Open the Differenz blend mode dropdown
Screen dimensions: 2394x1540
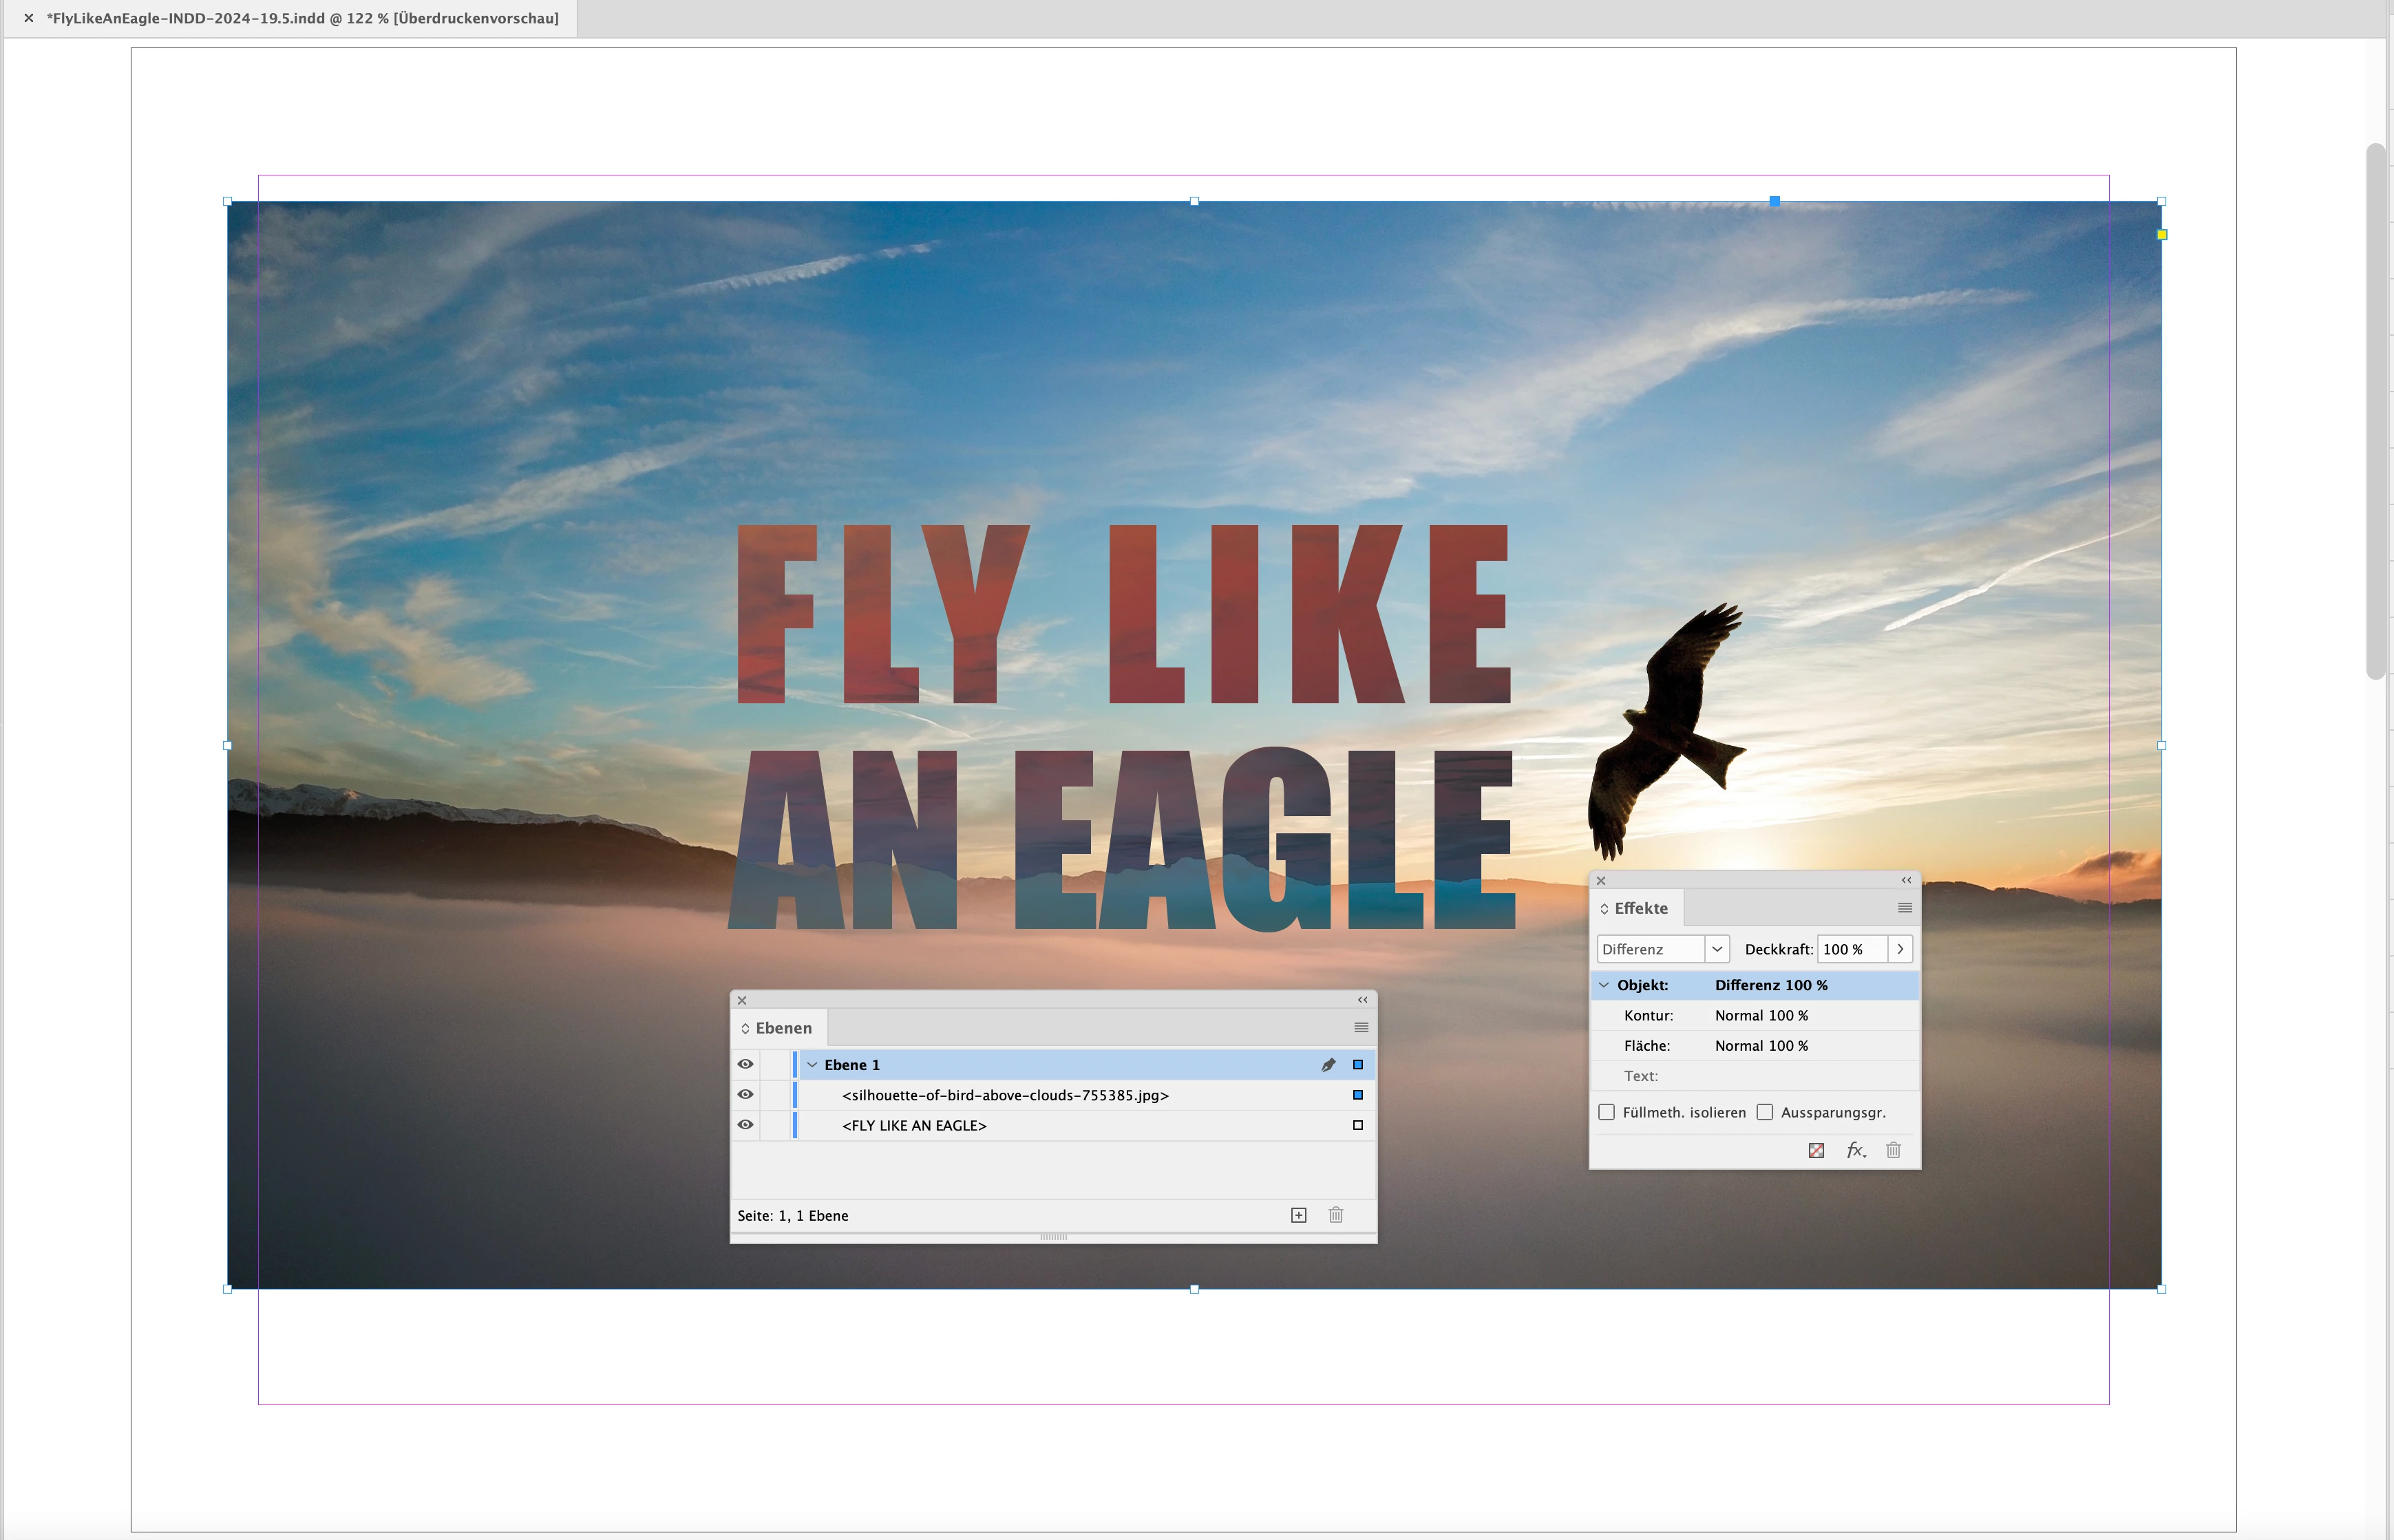[1717, 949]
